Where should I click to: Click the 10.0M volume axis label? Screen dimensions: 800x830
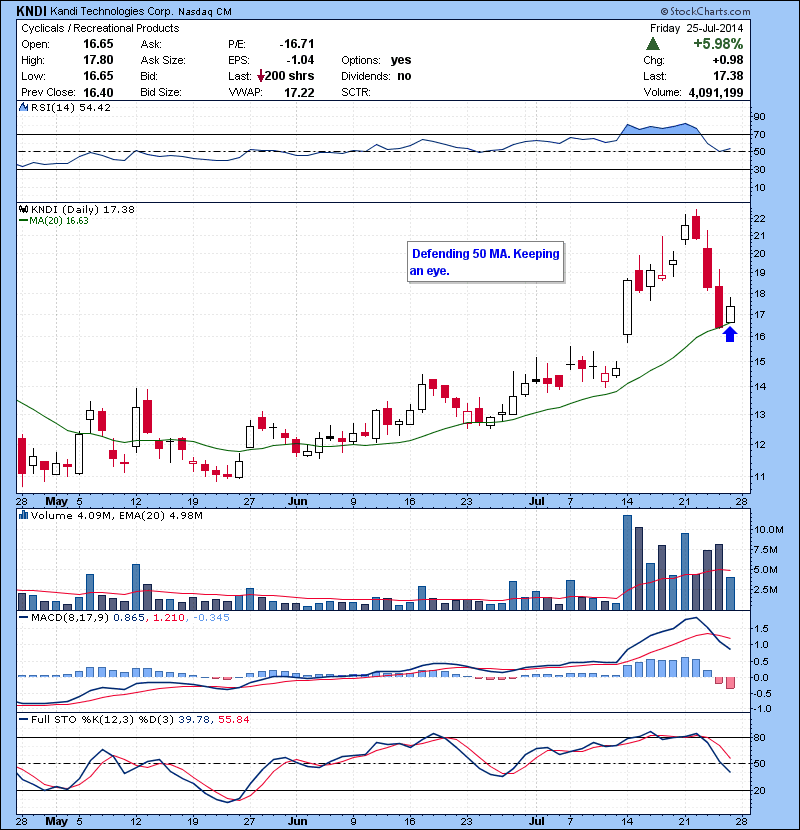tap(769, 529)
